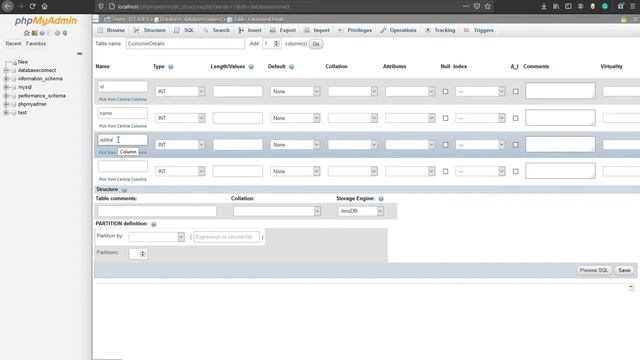Click the add columns number stepper
This screenshot has width=640, height=360.
[x=276, y=44]
